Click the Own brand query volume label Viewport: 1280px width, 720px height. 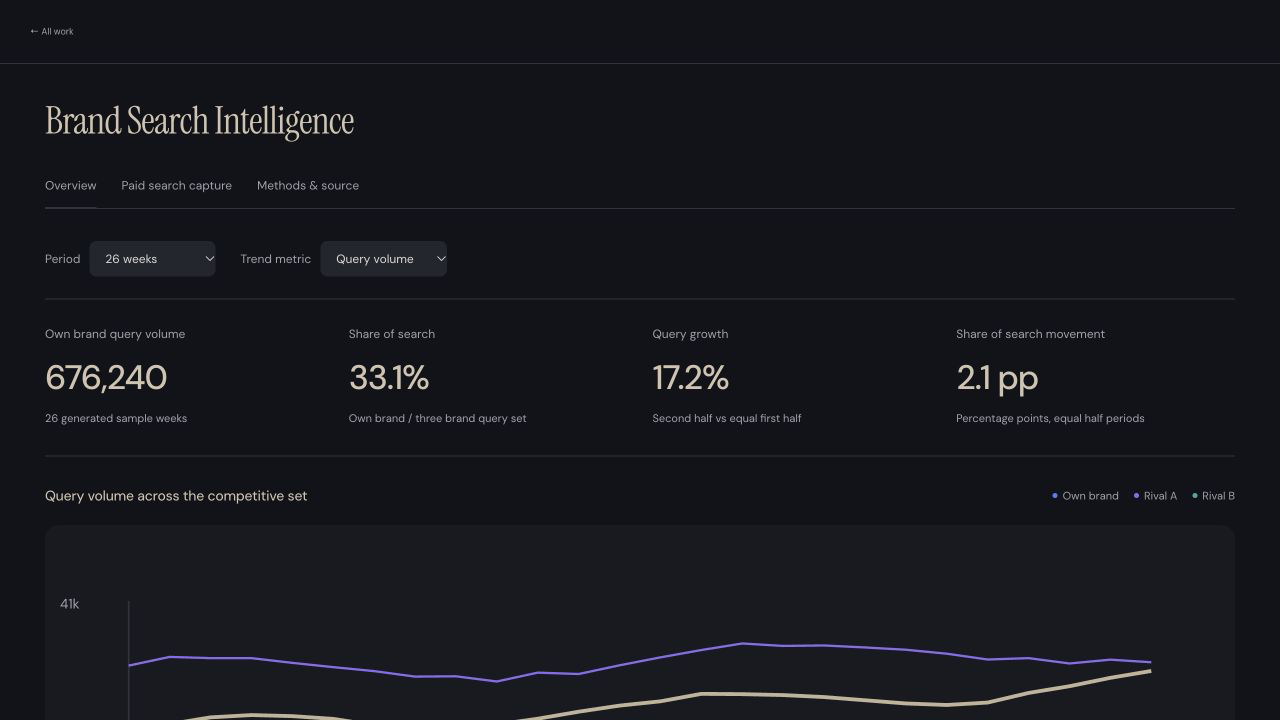115,334
